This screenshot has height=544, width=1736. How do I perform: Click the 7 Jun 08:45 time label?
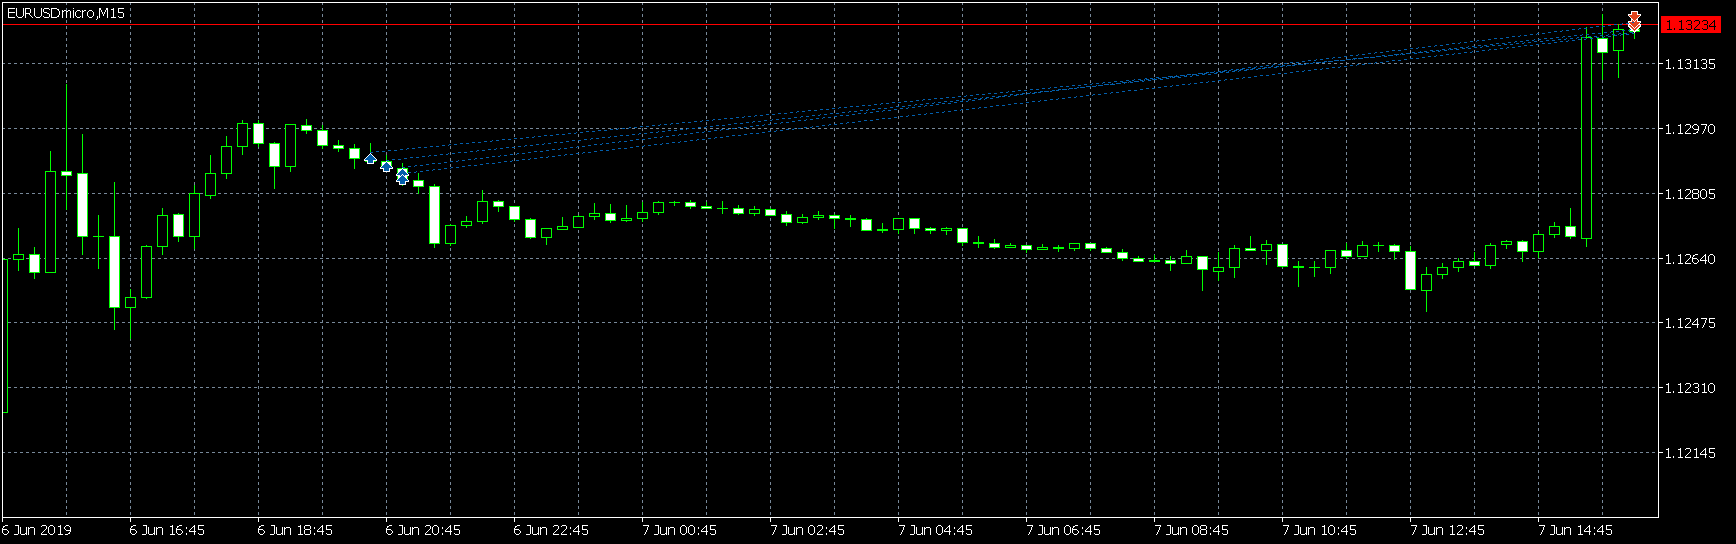[1191, 530]
